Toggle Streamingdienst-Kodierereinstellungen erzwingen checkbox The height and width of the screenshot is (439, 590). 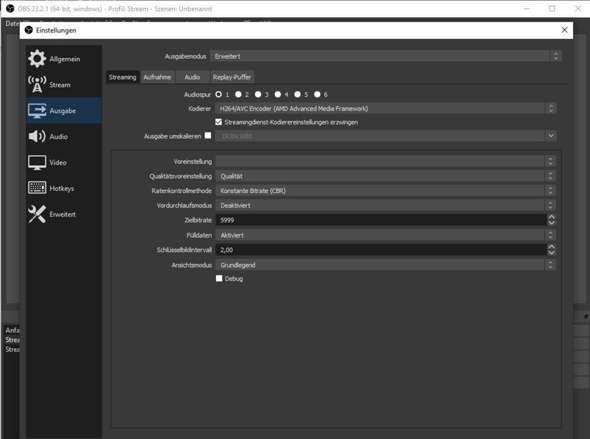(219, 122)
